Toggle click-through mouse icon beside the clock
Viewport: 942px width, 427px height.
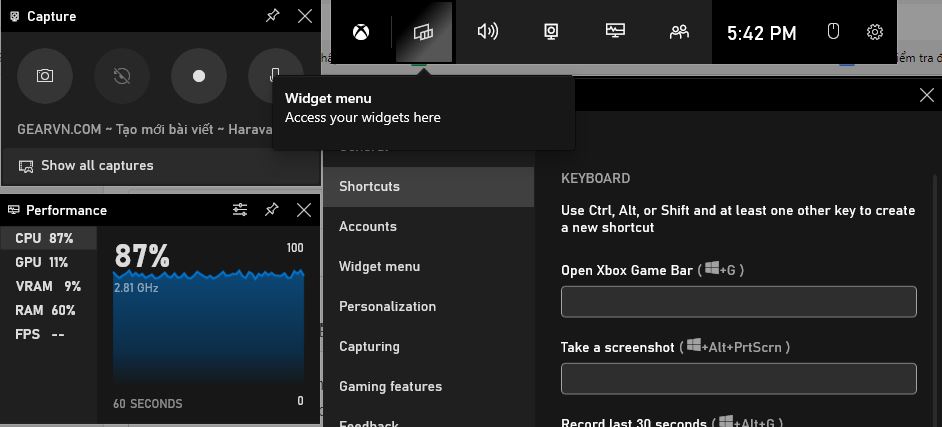click(x=833, y=32)
